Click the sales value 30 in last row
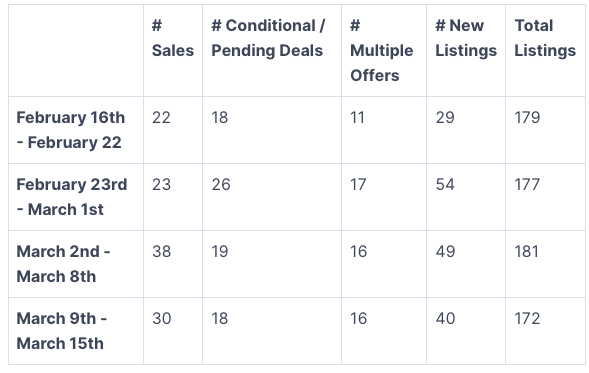 [x=162, y=319]
